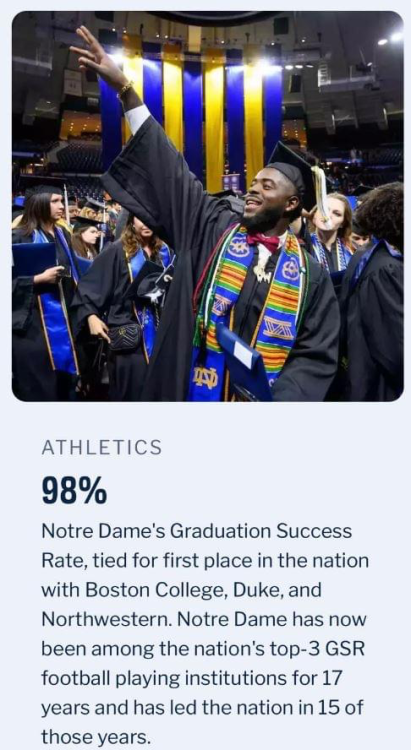Select the 98% statistic heading
The width and height of the screenshot is (411, 750).
tap(74, 491)
